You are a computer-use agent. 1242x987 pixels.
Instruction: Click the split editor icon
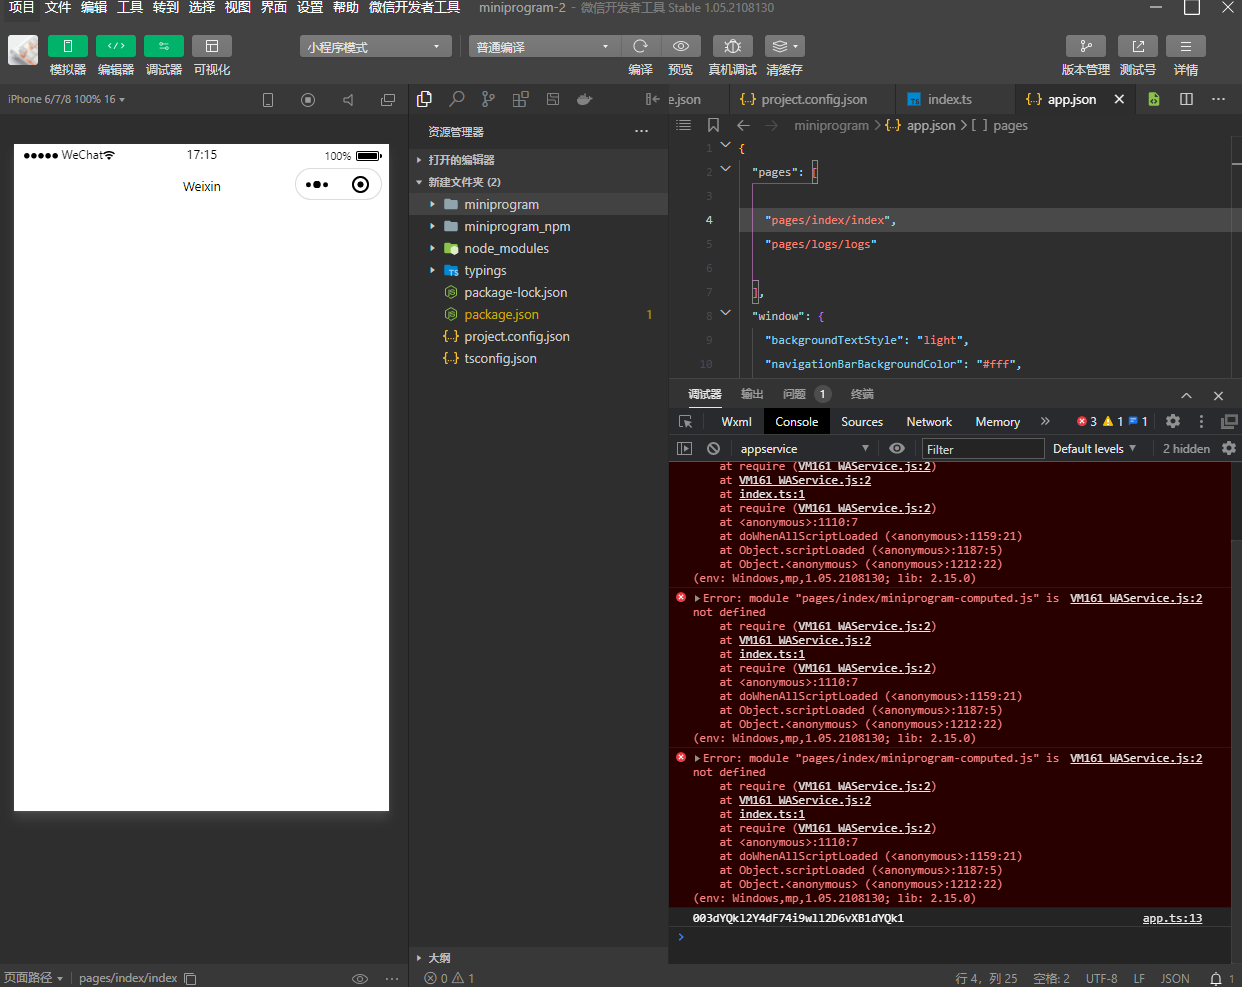1186,99
